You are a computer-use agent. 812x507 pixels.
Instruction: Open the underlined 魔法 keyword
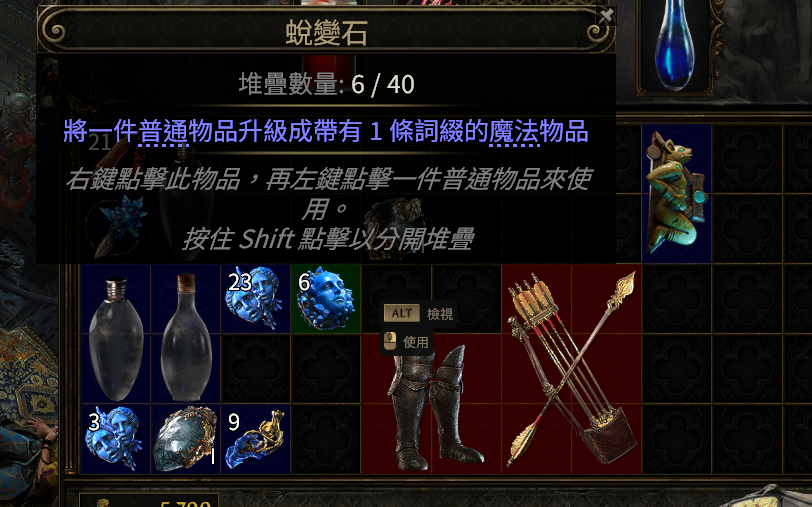pos(514,132)
